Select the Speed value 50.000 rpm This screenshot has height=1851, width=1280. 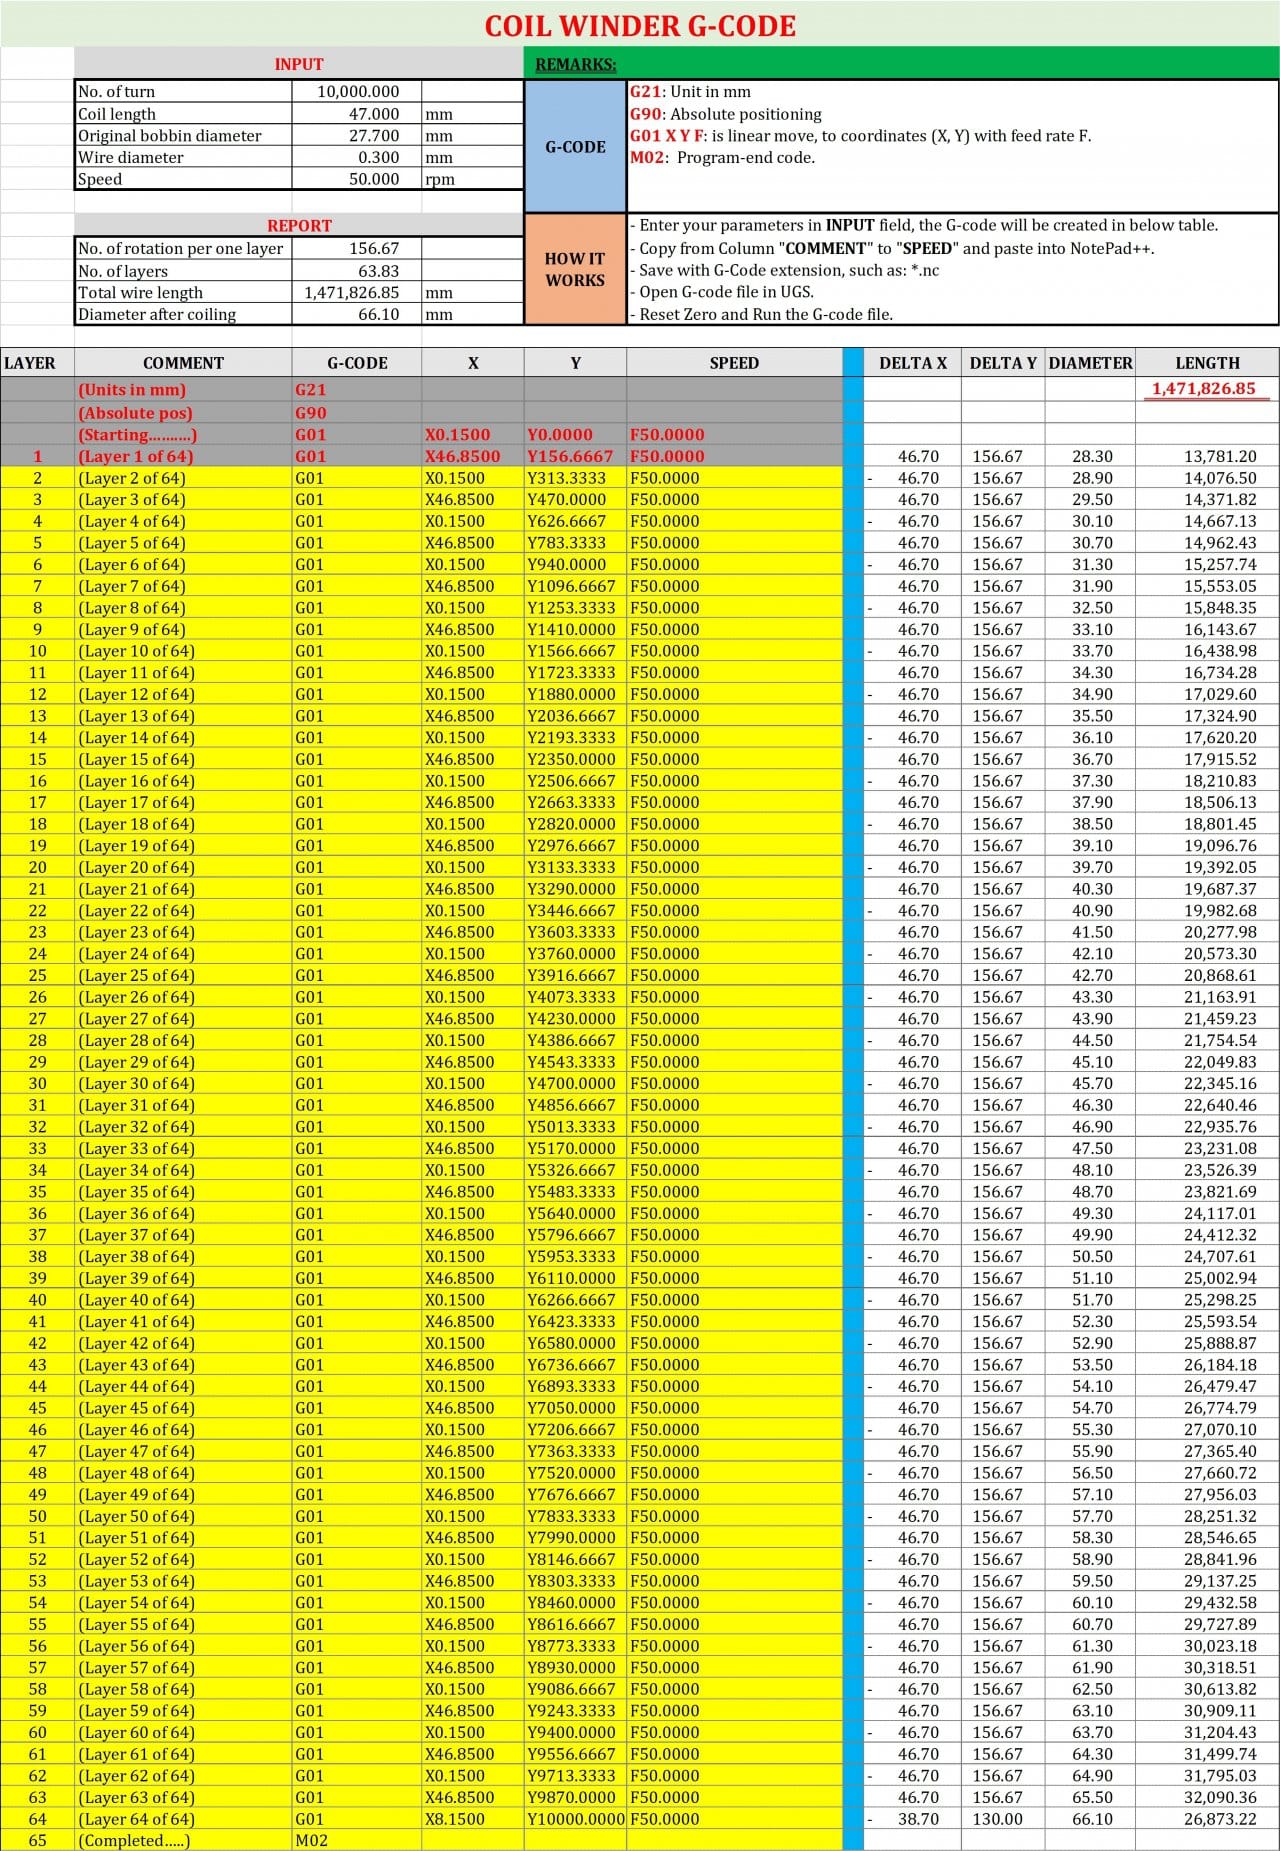(x=357, y=179)
